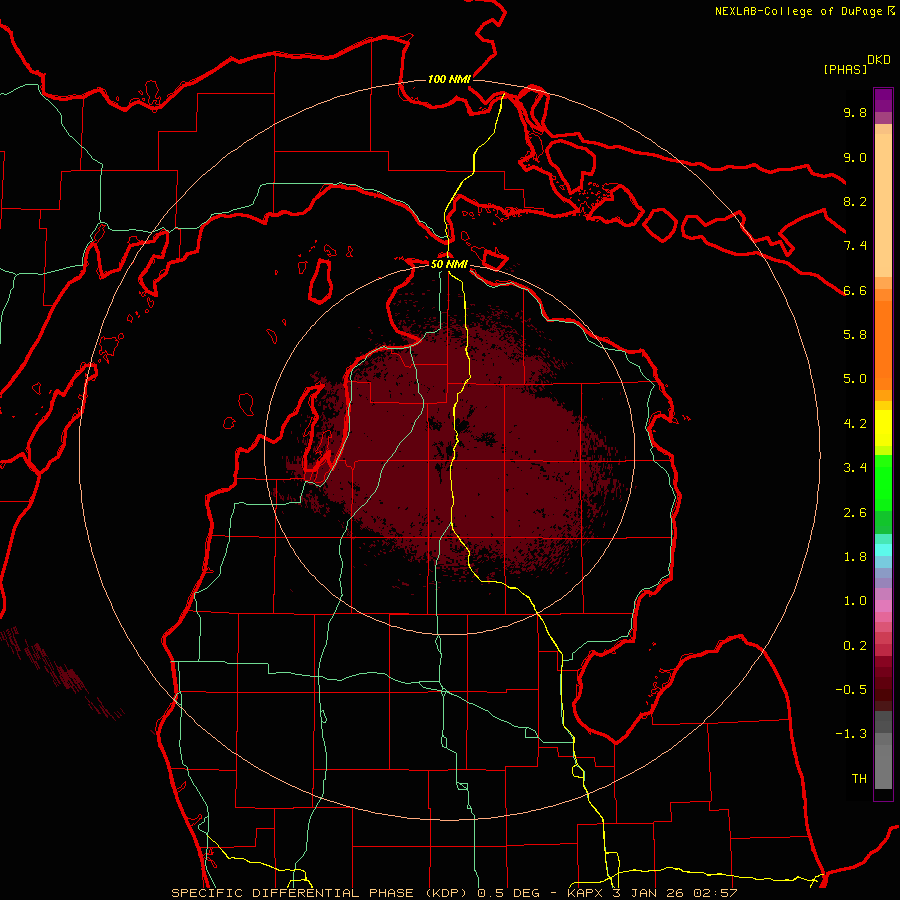Click the 100 NMI range ring label

[449, 79]
